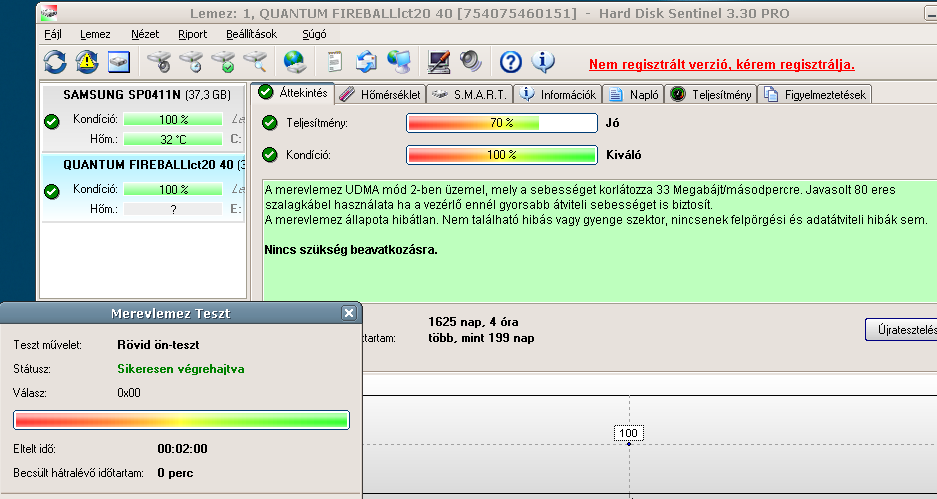Image resolution: width=937 pixels, height=499 pixels.
Task: Click the 'E:' drive letter on QUANTUM row
Action: click(x=236, y=209)
